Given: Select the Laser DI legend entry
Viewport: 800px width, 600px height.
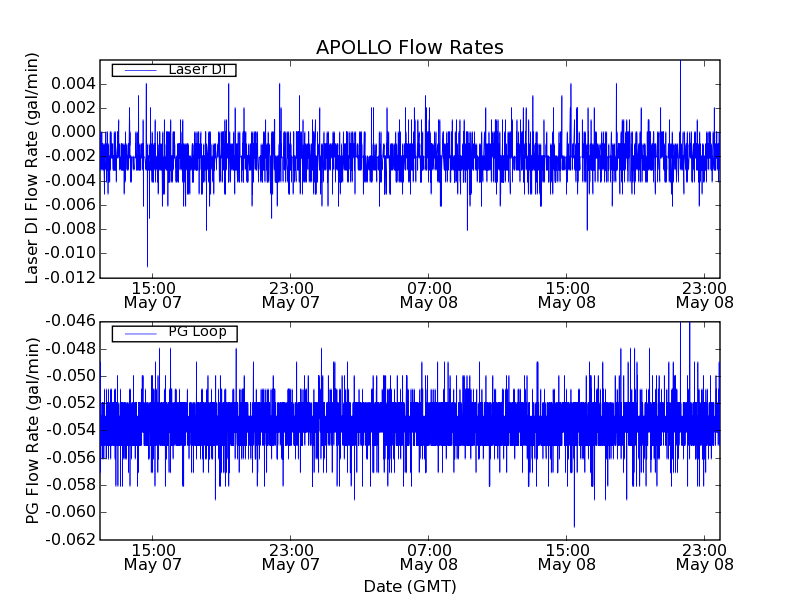Looking at the screenshot, I should (x=174, y=70).
